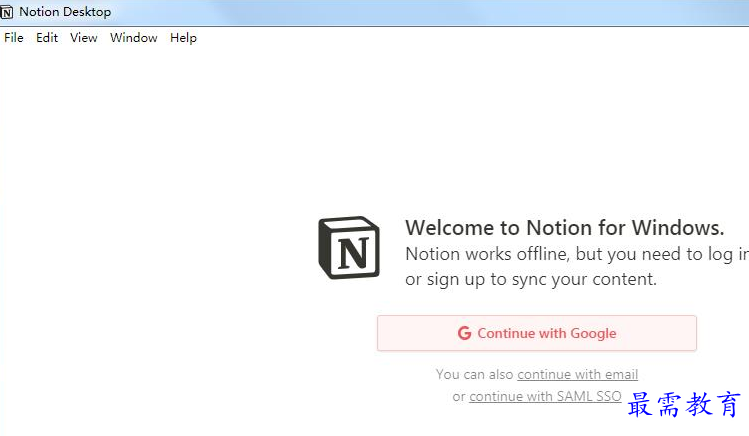749x436 pixels.
Task: Open the View menu
Action: click(x=84, y=38)
